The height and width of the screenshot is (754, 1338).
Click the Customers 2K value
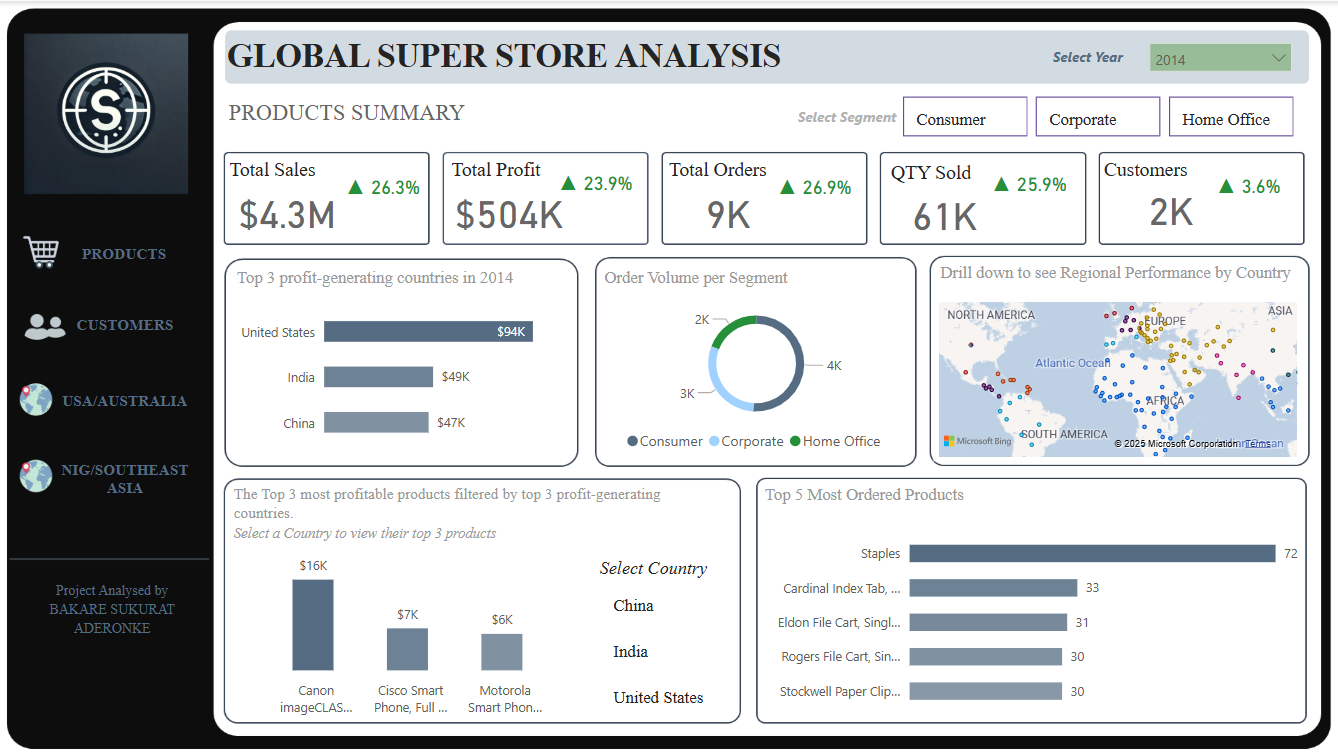(x=1170, y=213)
